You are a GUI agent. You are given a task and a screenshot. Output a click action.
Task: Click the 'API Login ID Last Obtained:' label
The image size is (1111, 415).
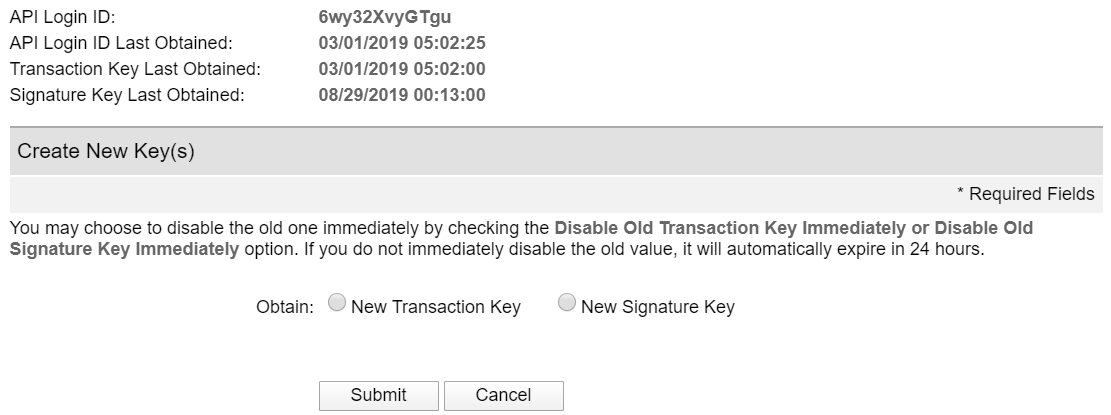(x=121, y=43)
